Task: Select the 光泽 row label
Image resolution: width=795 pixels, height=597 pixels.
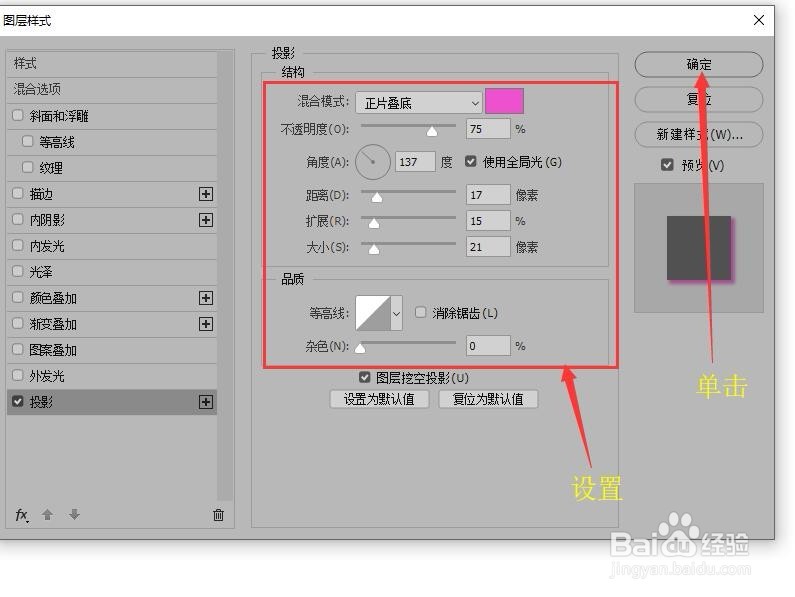Action: (41, 272)
